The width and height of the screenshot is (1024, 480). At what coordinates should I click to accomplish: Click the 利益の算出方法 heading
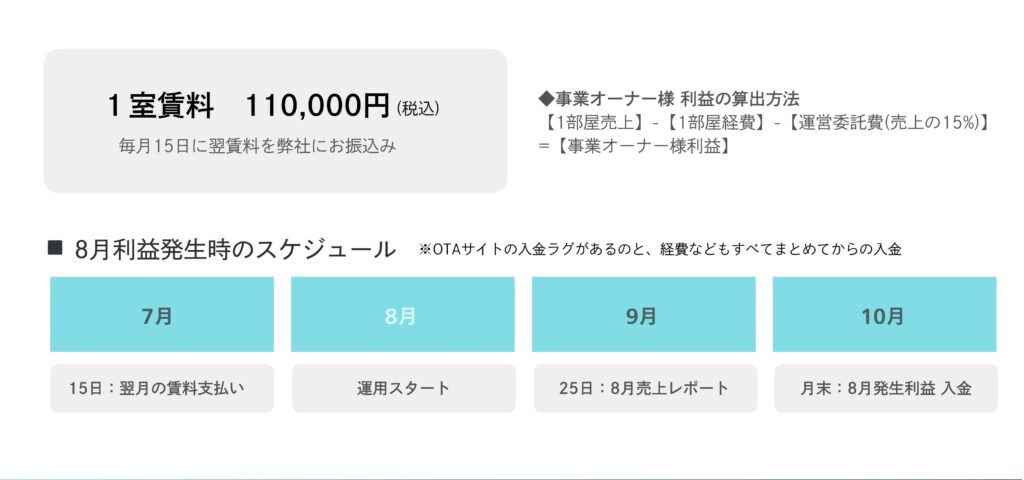coord(740,99)
